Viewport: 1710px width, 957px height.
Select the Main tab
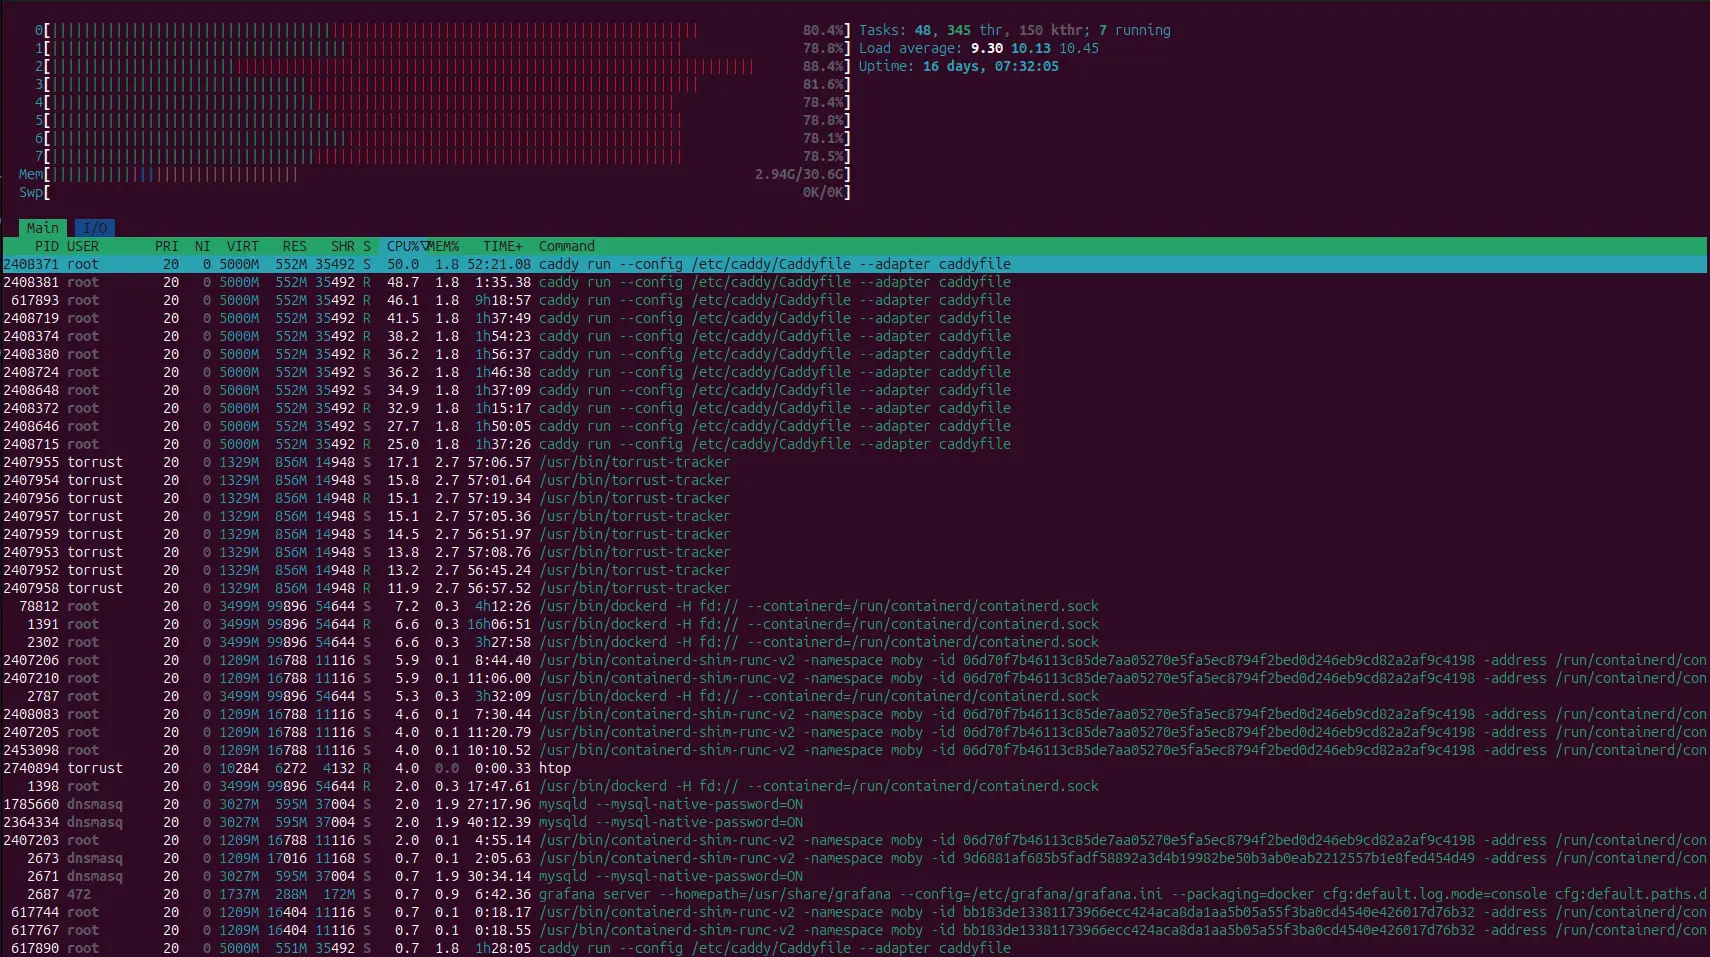(43, 228)
